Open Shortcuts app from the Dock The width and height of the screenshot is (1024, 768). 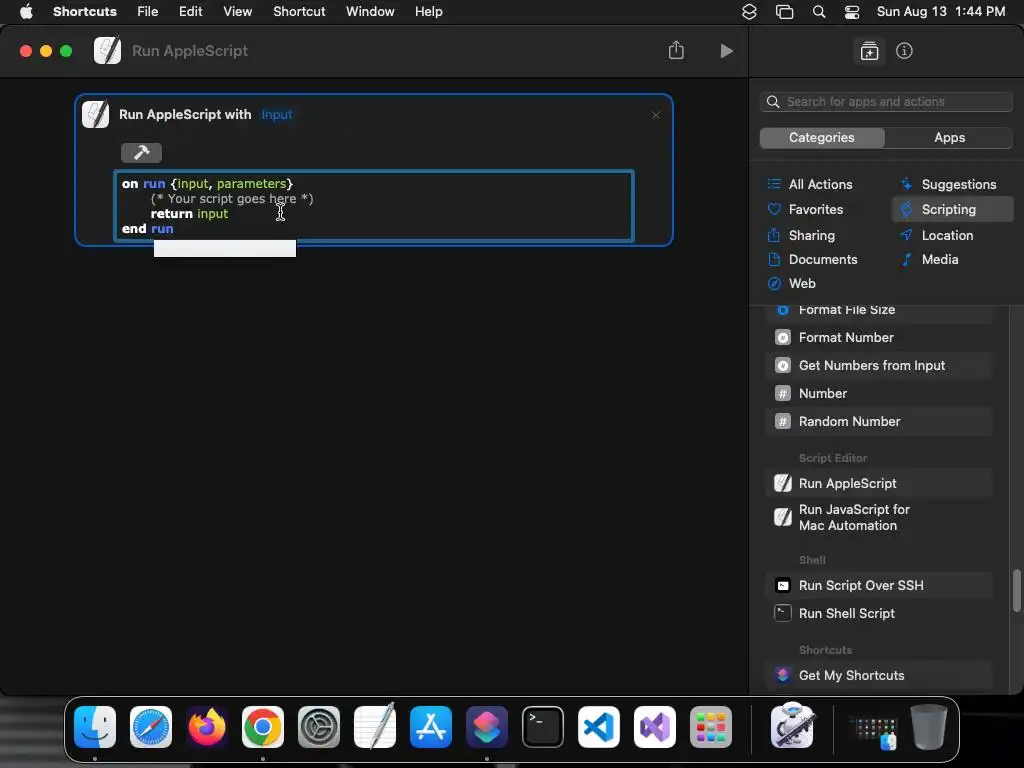(487, 727)
